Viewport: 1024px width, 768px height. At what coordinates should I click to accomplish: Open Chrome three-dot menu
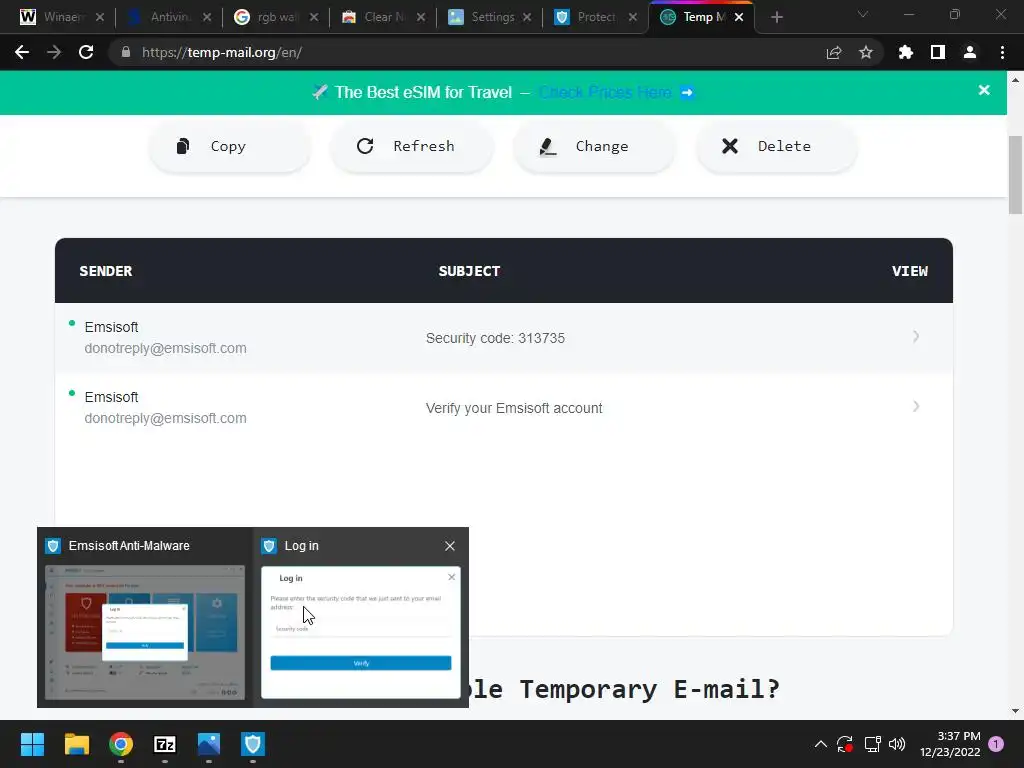click(1002, 52)
